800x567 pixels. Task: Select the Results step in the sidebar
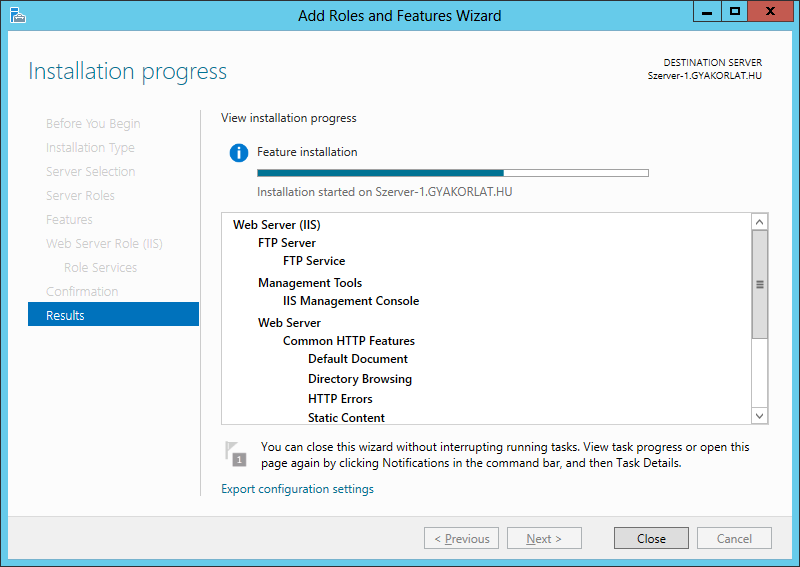113,315
